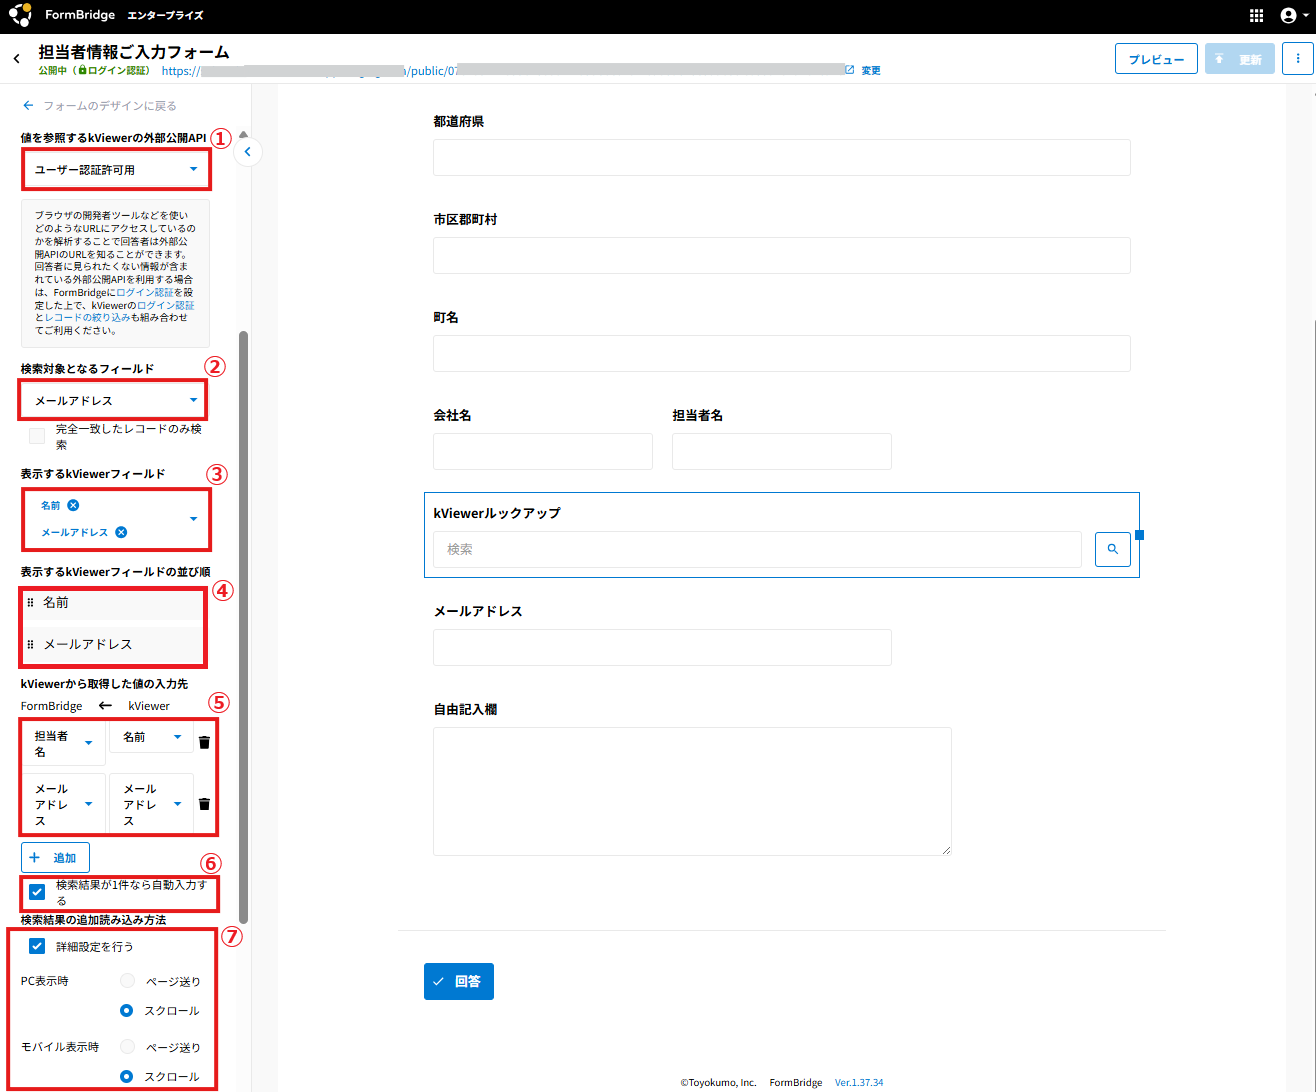
Task: Click the 自由記入欄 text area
Action: [691, 790]
